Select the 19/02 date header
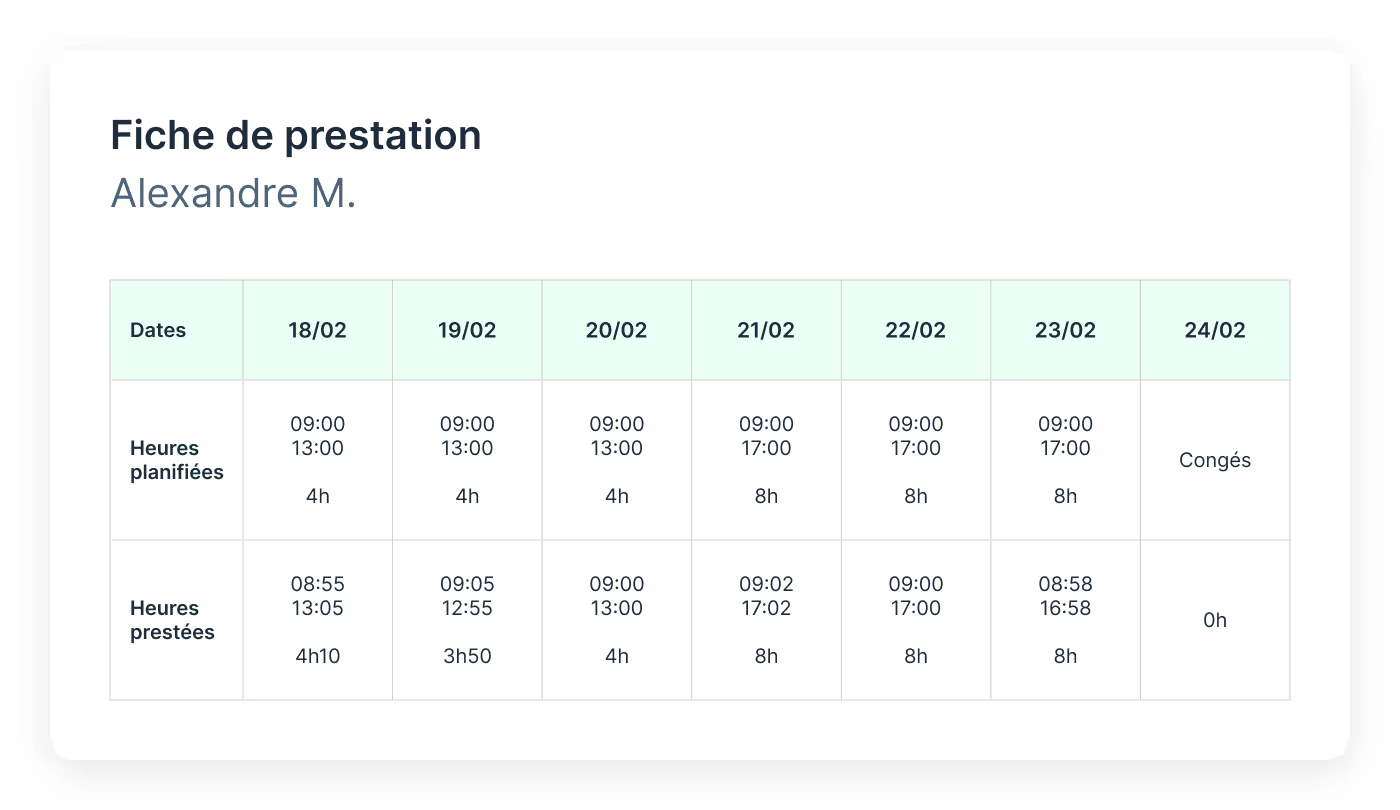Viewport: 1400px width, 810px height. pos(467,330)
